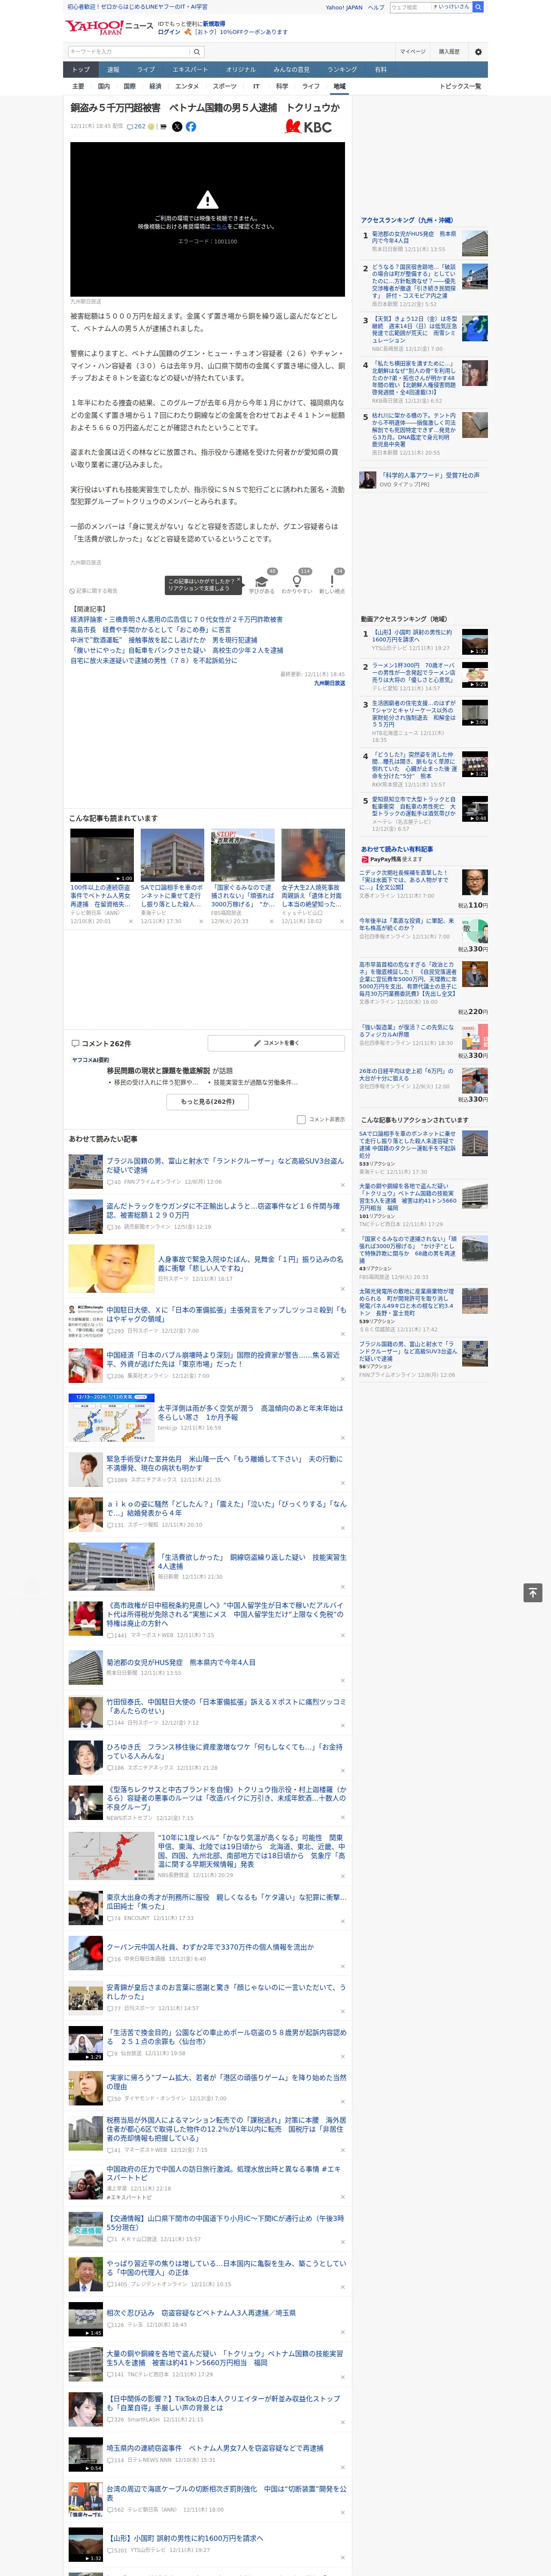
Task: Select the 速報 tab
Action: pyautogui.click(x=113, y=70)
